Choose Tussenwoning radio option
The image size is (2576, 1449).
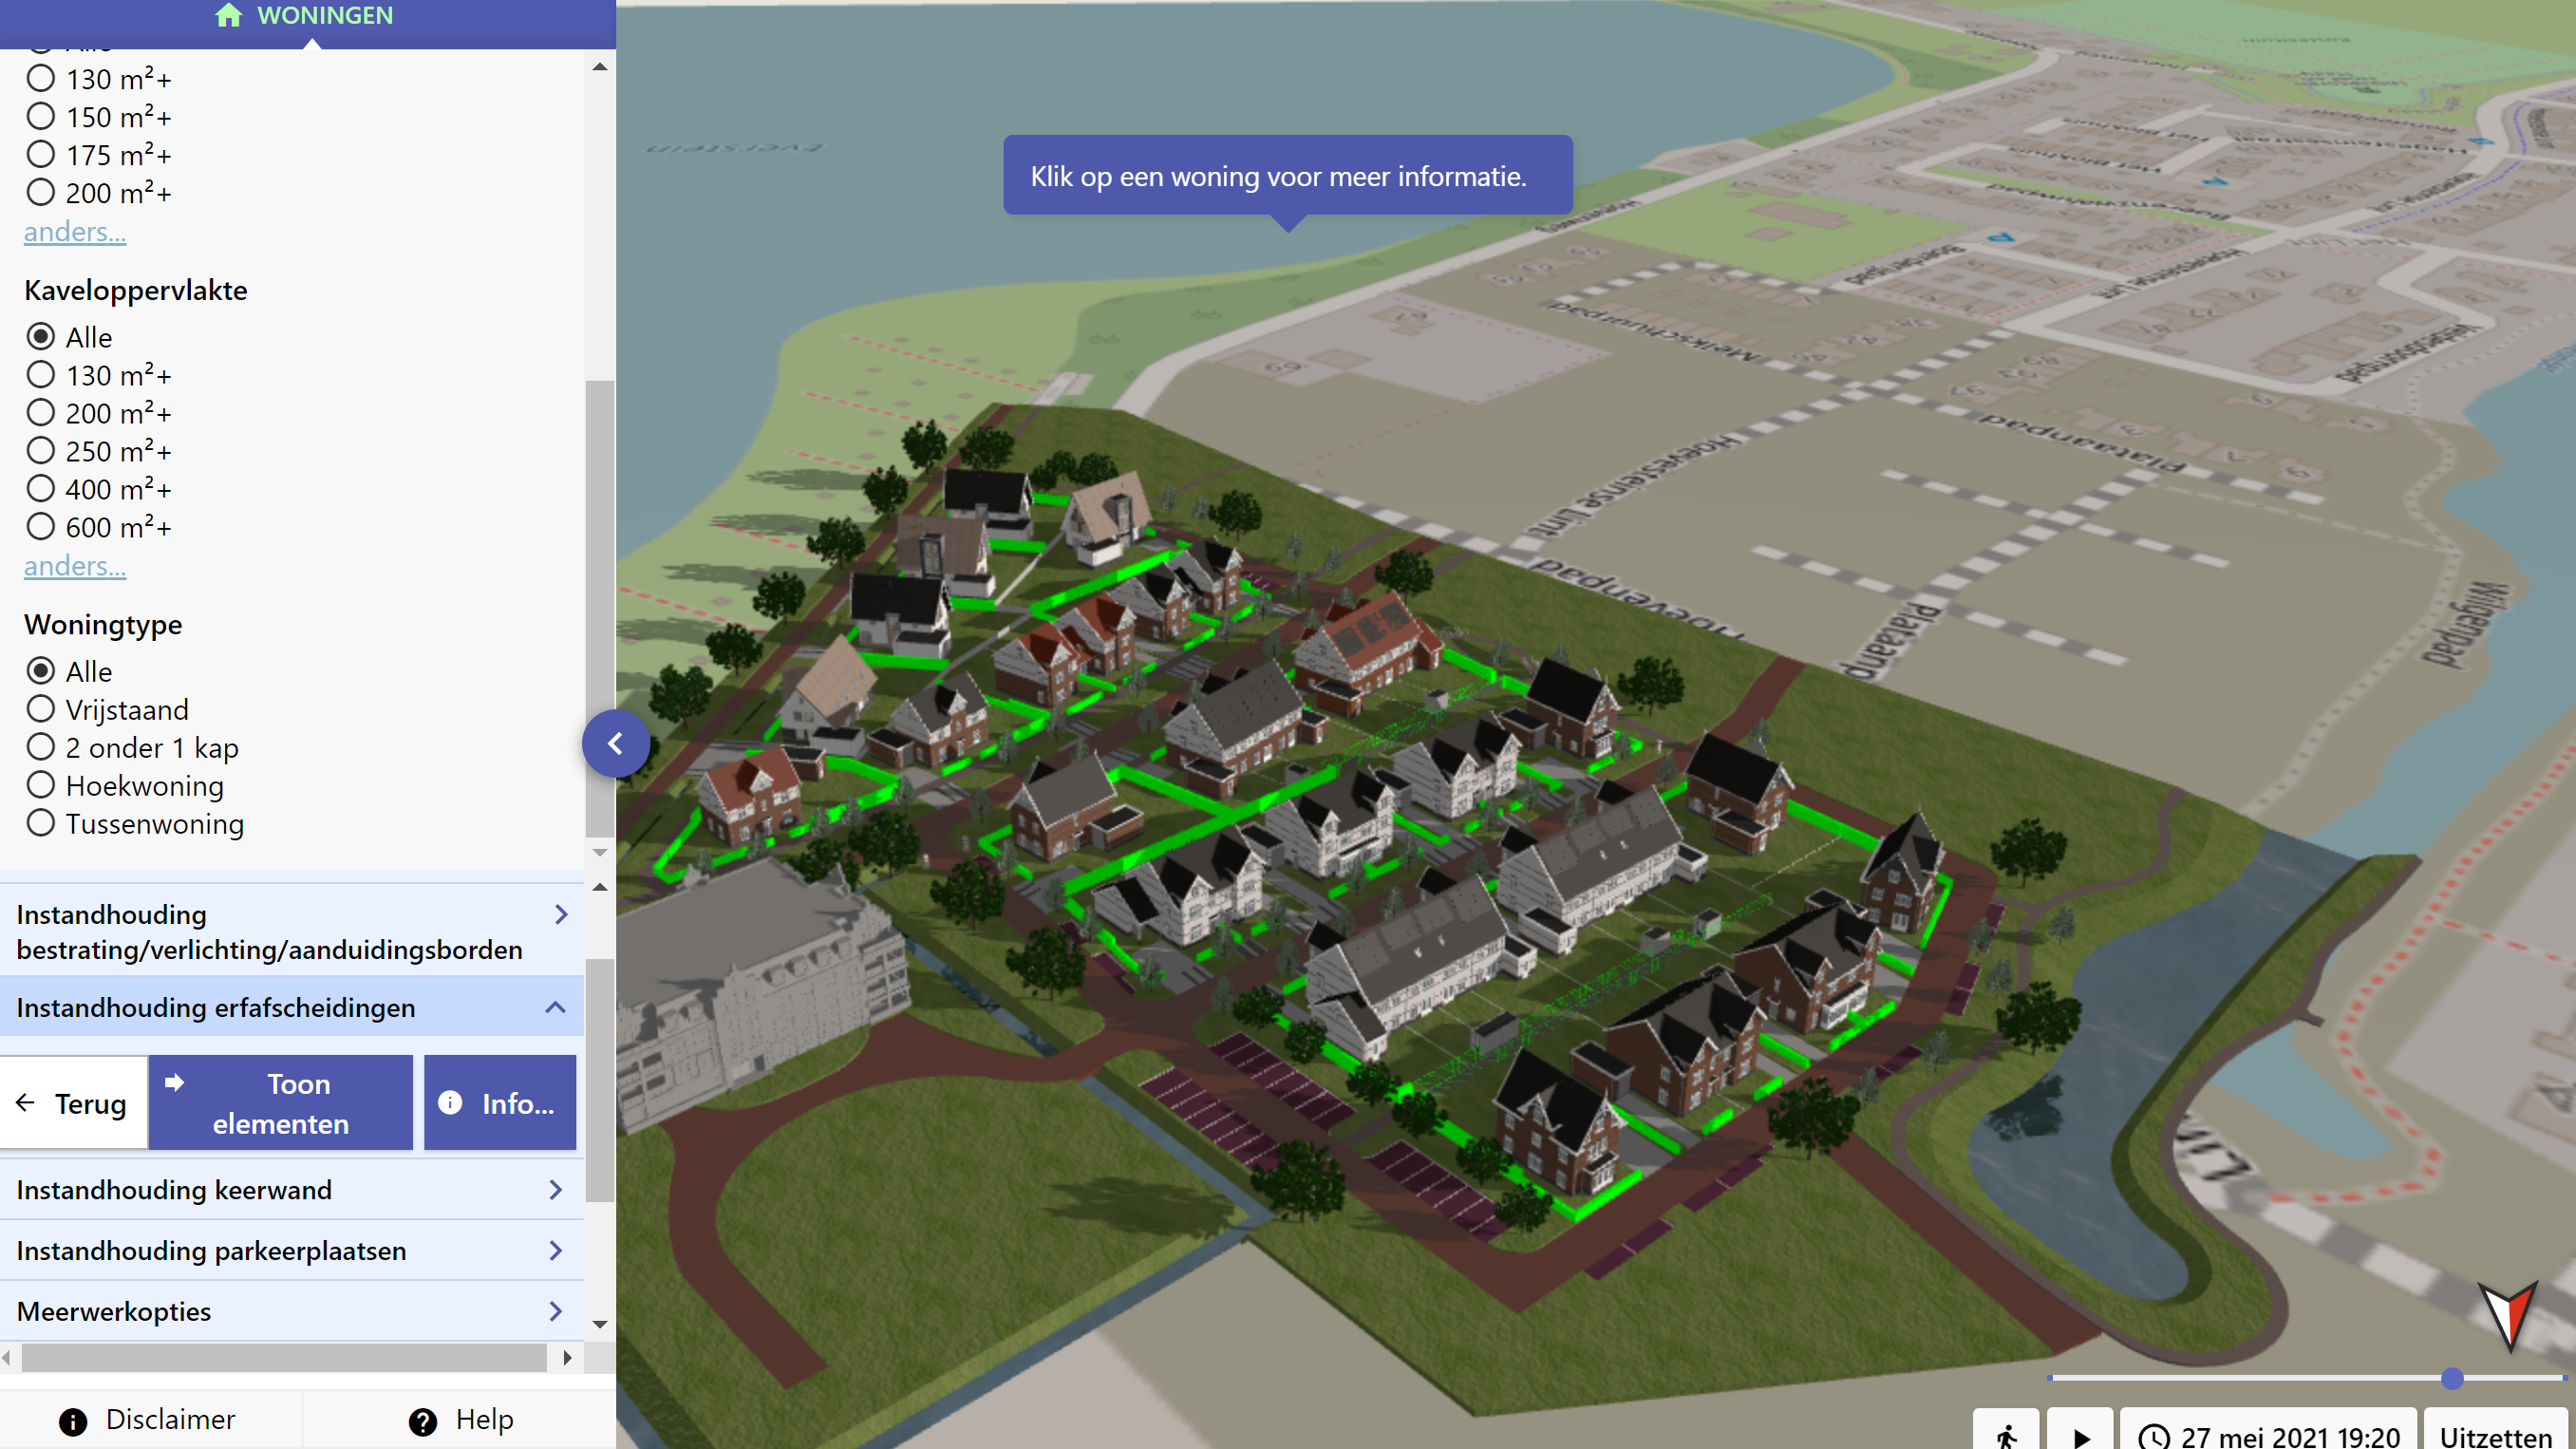click(41, 823)
